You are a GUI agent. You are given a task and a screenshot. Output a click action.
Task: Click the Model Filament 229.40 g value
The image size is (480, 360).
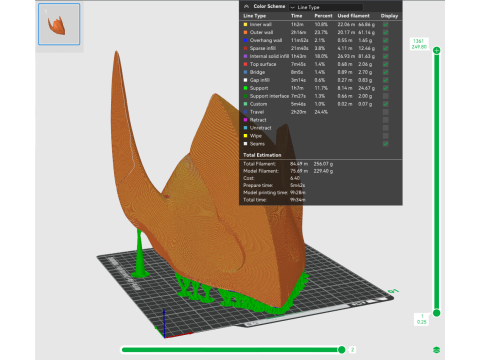(323, 171)
